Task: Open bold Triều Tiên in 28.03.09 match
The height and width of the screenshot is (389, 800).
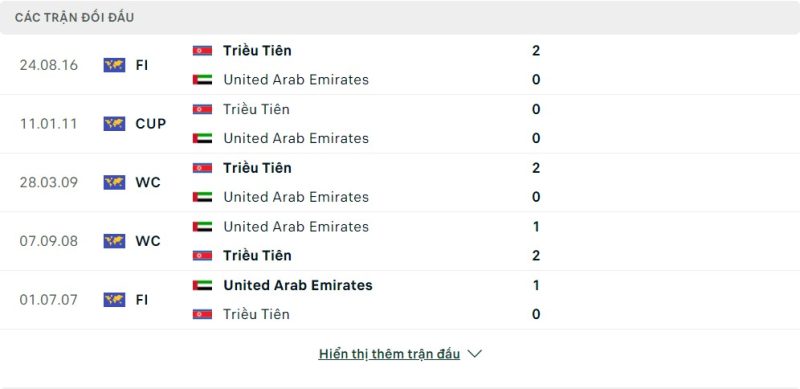Action: [257, 168]
